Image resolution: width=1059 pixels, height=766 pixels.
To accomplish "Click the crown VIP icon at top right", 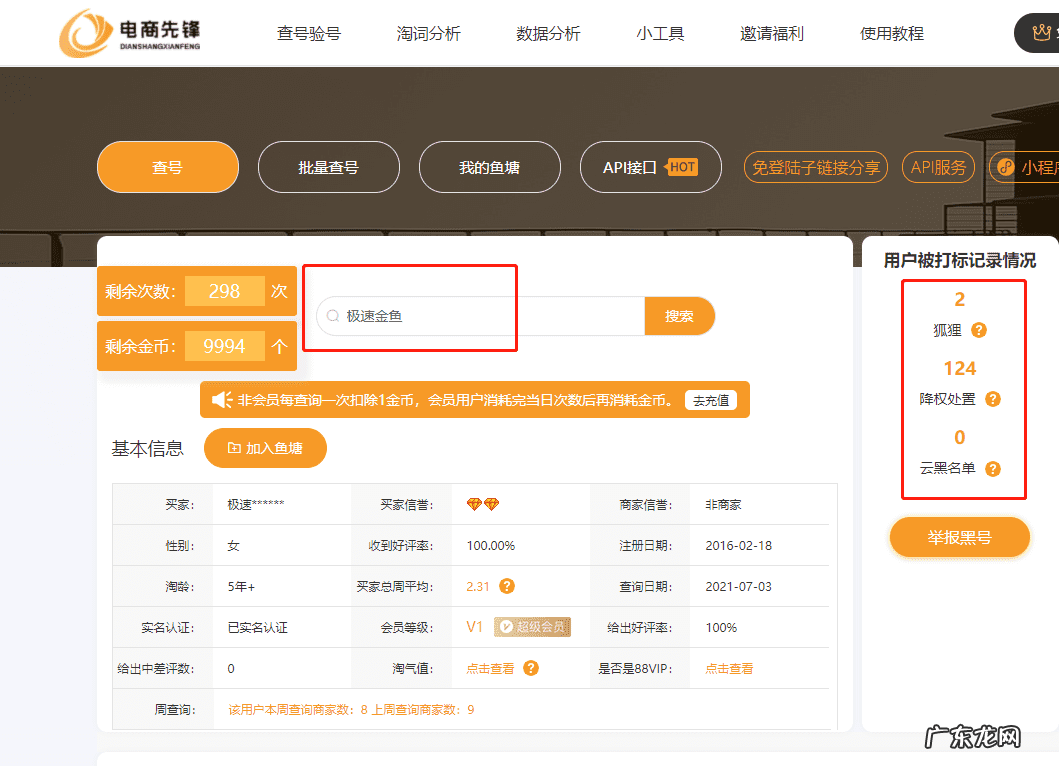I will click(x=1040, y=31).
